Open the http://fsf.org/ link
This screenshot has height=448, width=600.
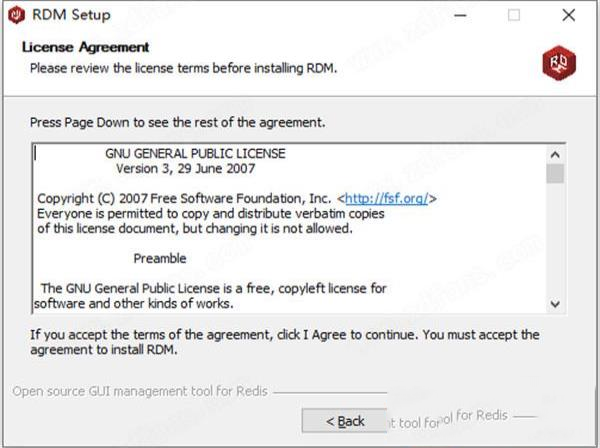[x=387, y=198]
